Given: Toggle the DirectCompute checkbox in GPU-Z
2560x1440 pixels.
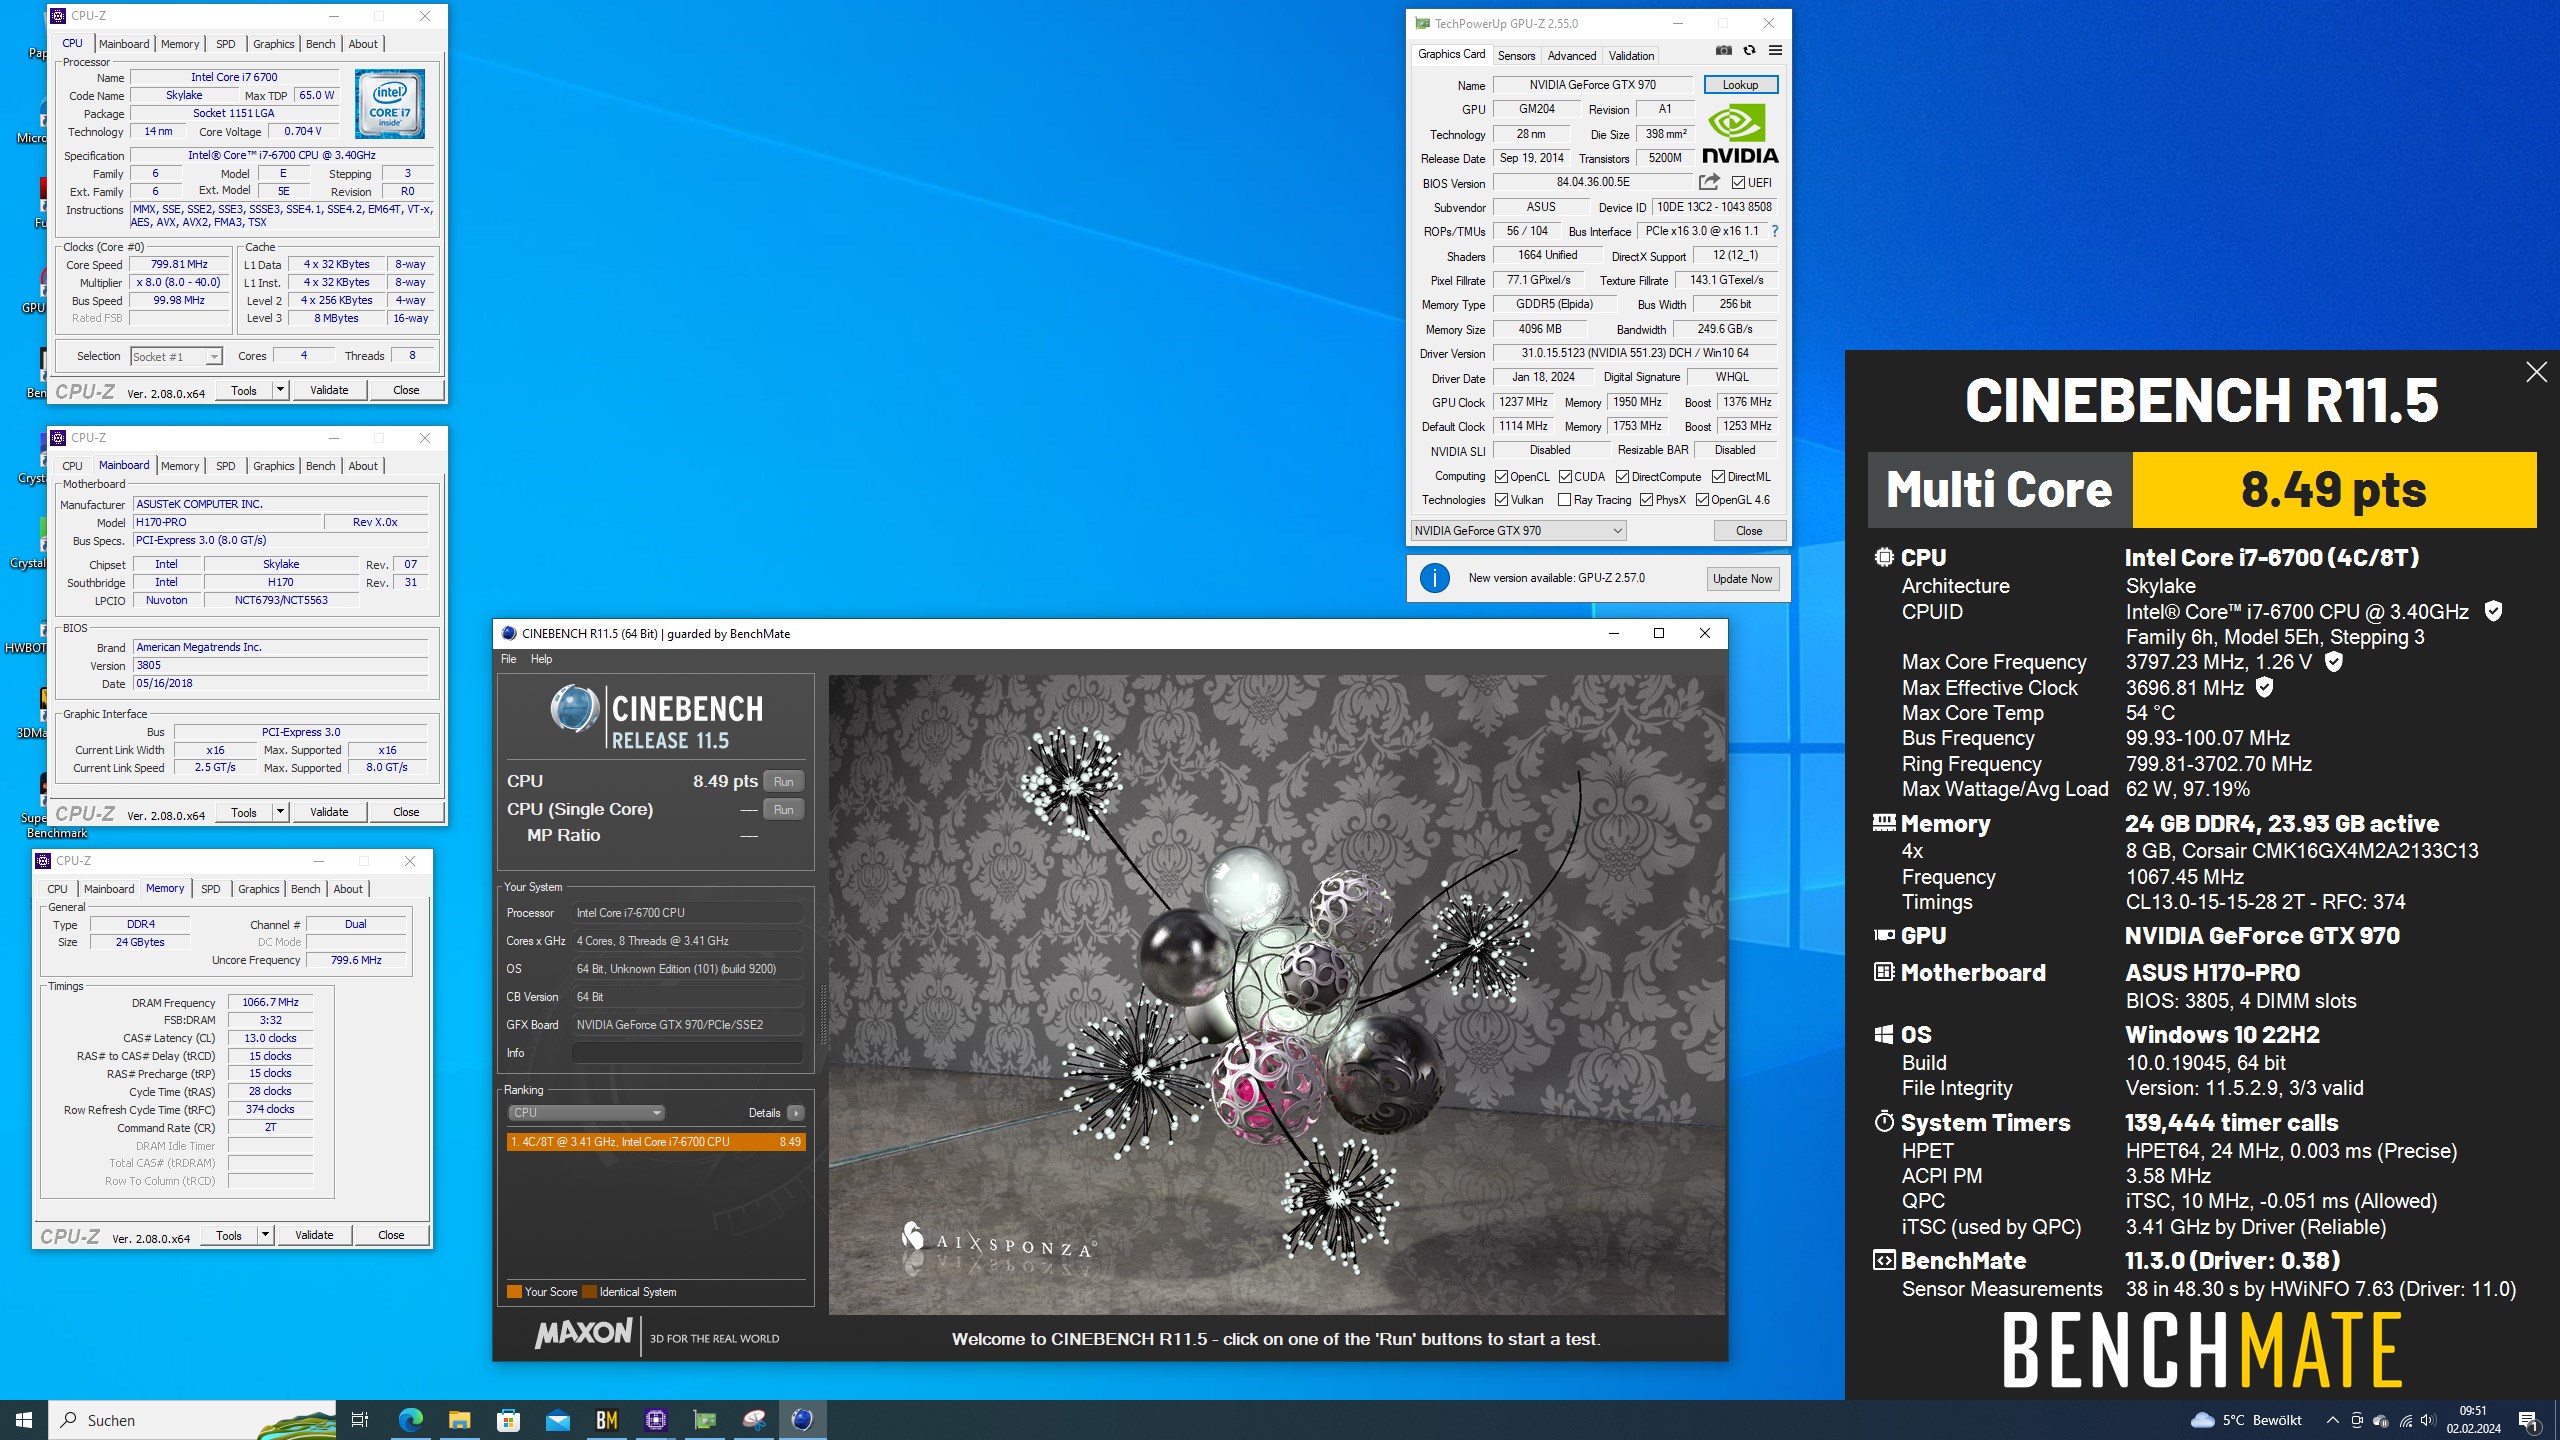Looking at the screenshot, I should pyautogui.click(x=1622, y=477).
